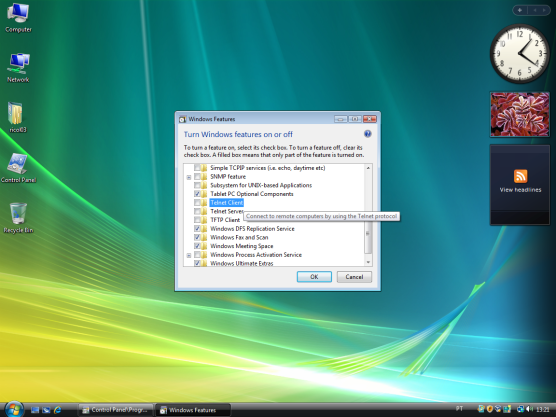The height and width of the screenshot is (417, 556).
Task: Select Tablet PC Optional Components text
Action: click(x=252, y=194)
